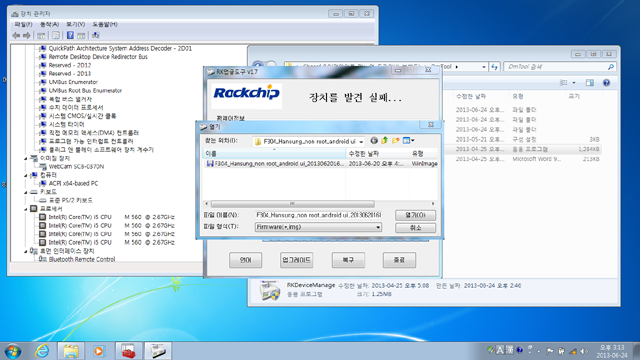The image size is (640, 360).
Task: Open the 도움말(H) menu in Device Manager
Action: (105, 24)
